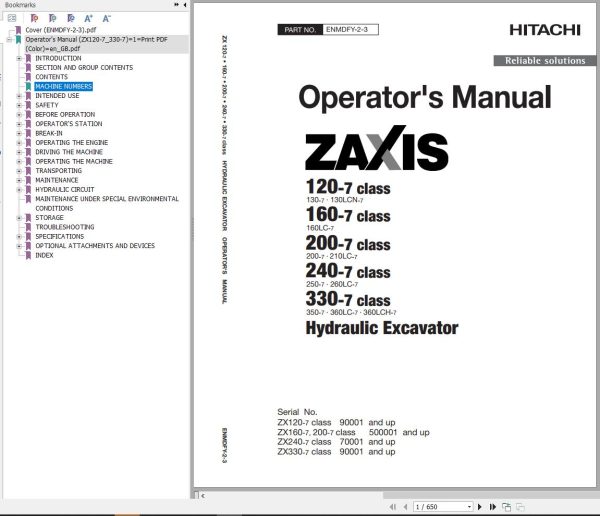Open the TRANSPORTING bookmark
Viewport: 600px width, 516px height.
[x=59, y=171]
